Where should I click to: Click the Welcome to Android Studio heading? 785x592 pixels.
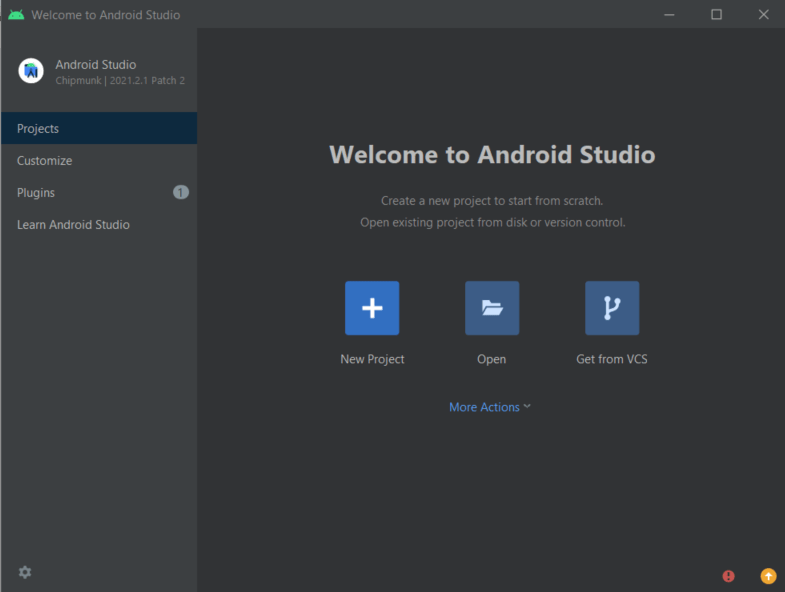pyautogui.click(x=492, y=154)
